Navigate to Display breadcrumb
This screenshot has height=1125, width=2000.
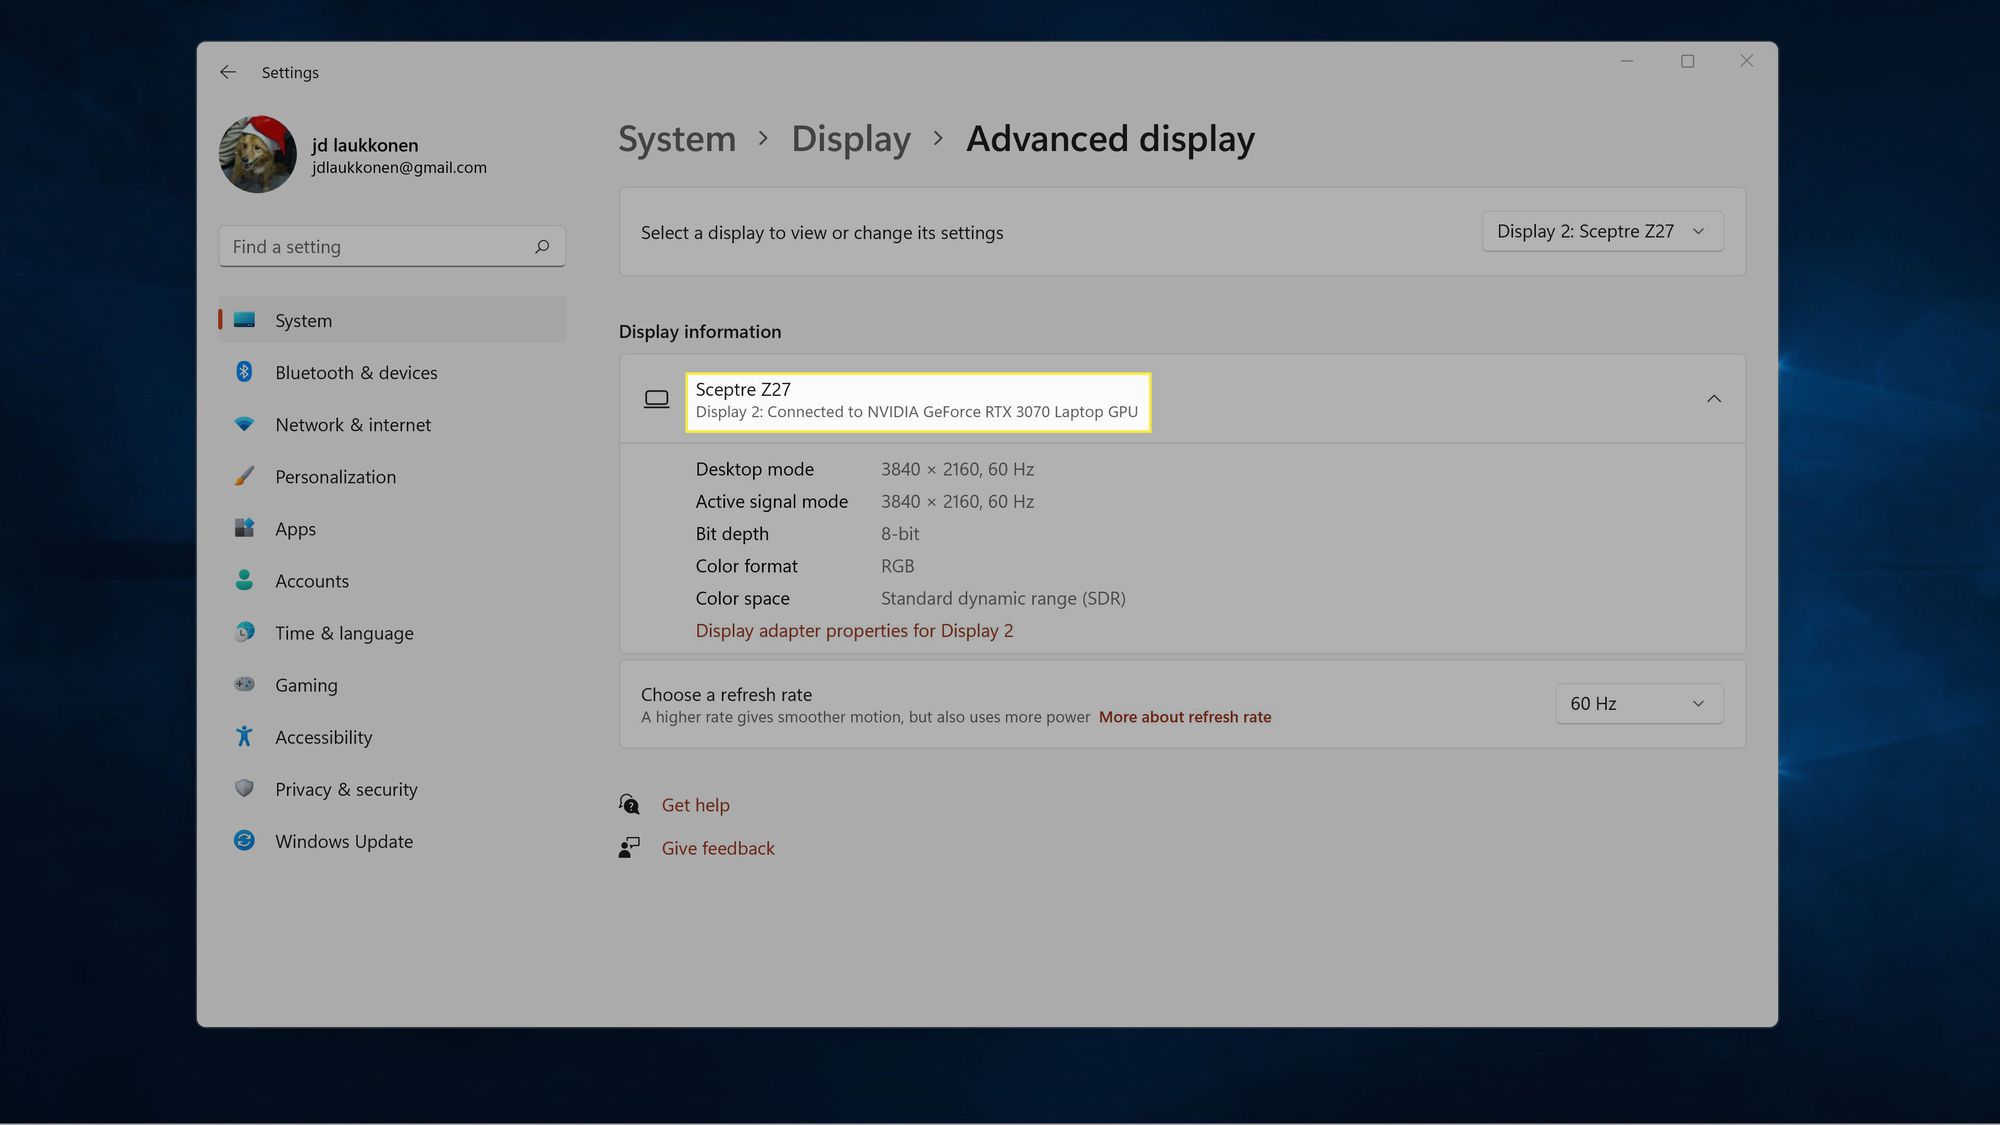851,139
